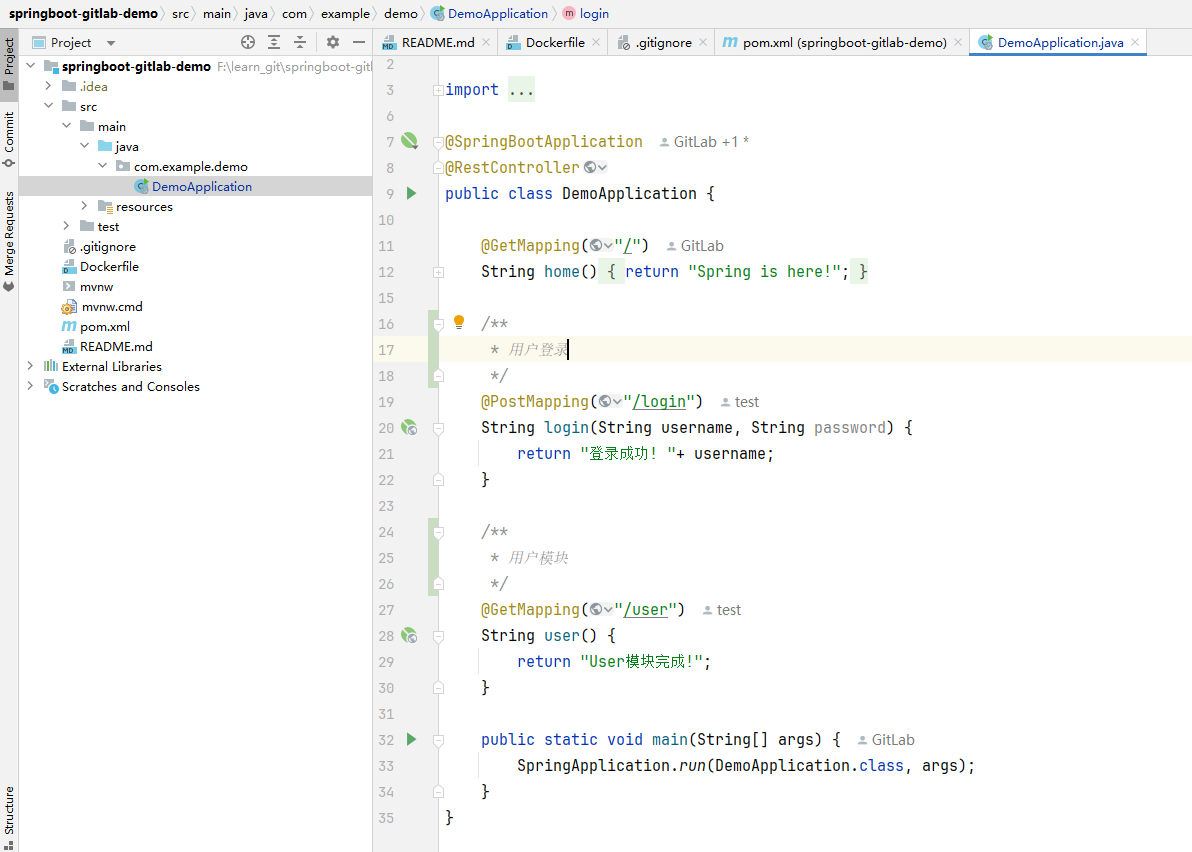Click the yellow light bulb intention icon
The height and width of the screenshot is (852, 1192).
pos(459,322)
